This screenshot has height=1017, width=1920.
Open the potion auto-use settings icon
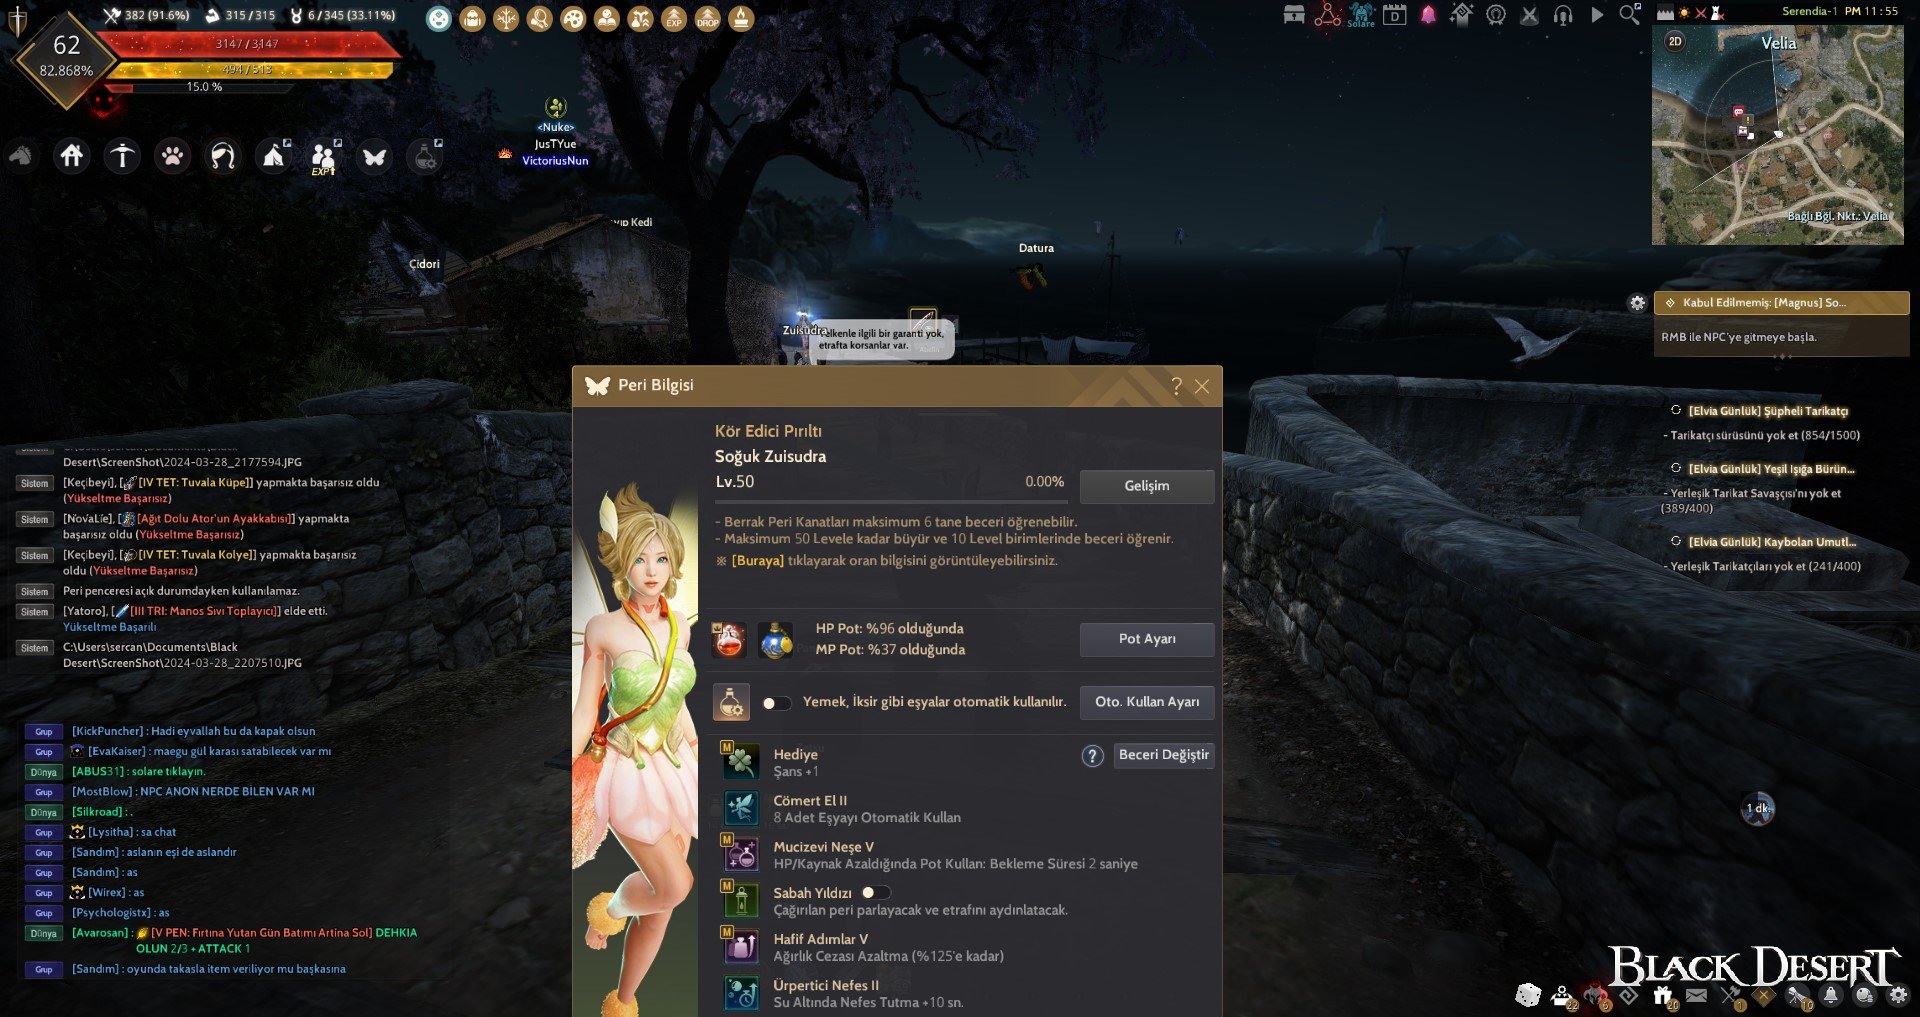pyautogui.click(x=426, y=157)
